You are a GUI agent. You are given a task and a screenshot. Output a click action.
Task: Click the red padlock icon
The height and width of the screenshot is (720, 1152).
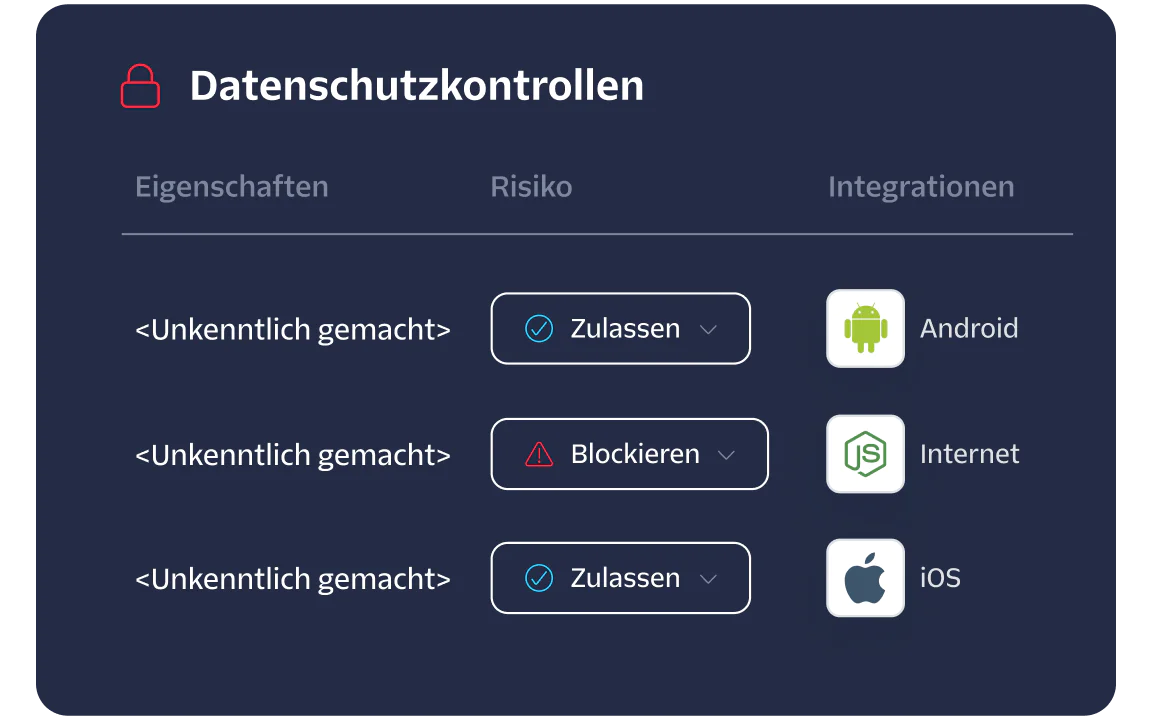pyautogui.click(x=140, y=86)
